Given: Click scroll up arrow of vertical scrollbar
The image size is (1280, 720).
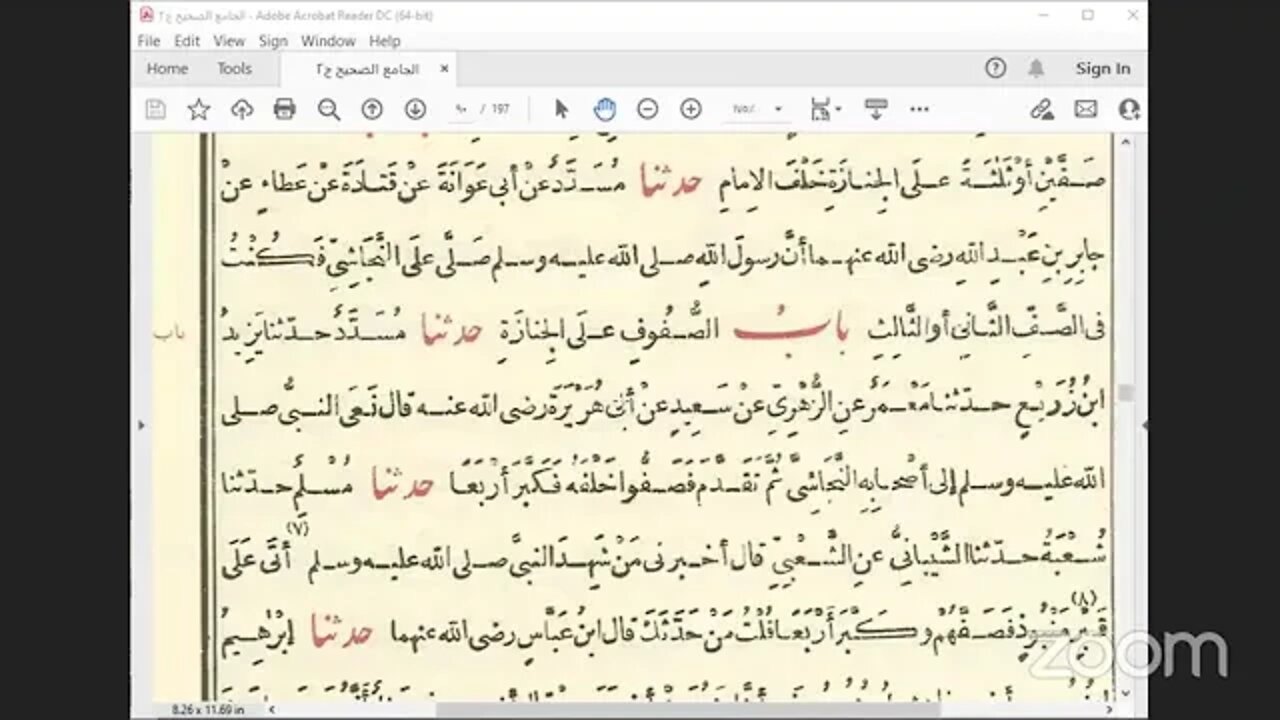Looking at the screenshot, I should point(1125,142).
